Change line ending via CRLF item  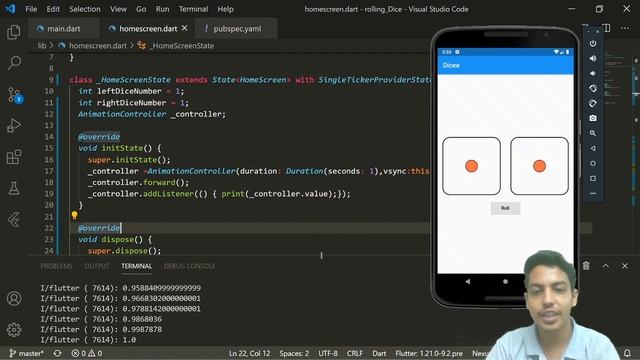[355, 353]
